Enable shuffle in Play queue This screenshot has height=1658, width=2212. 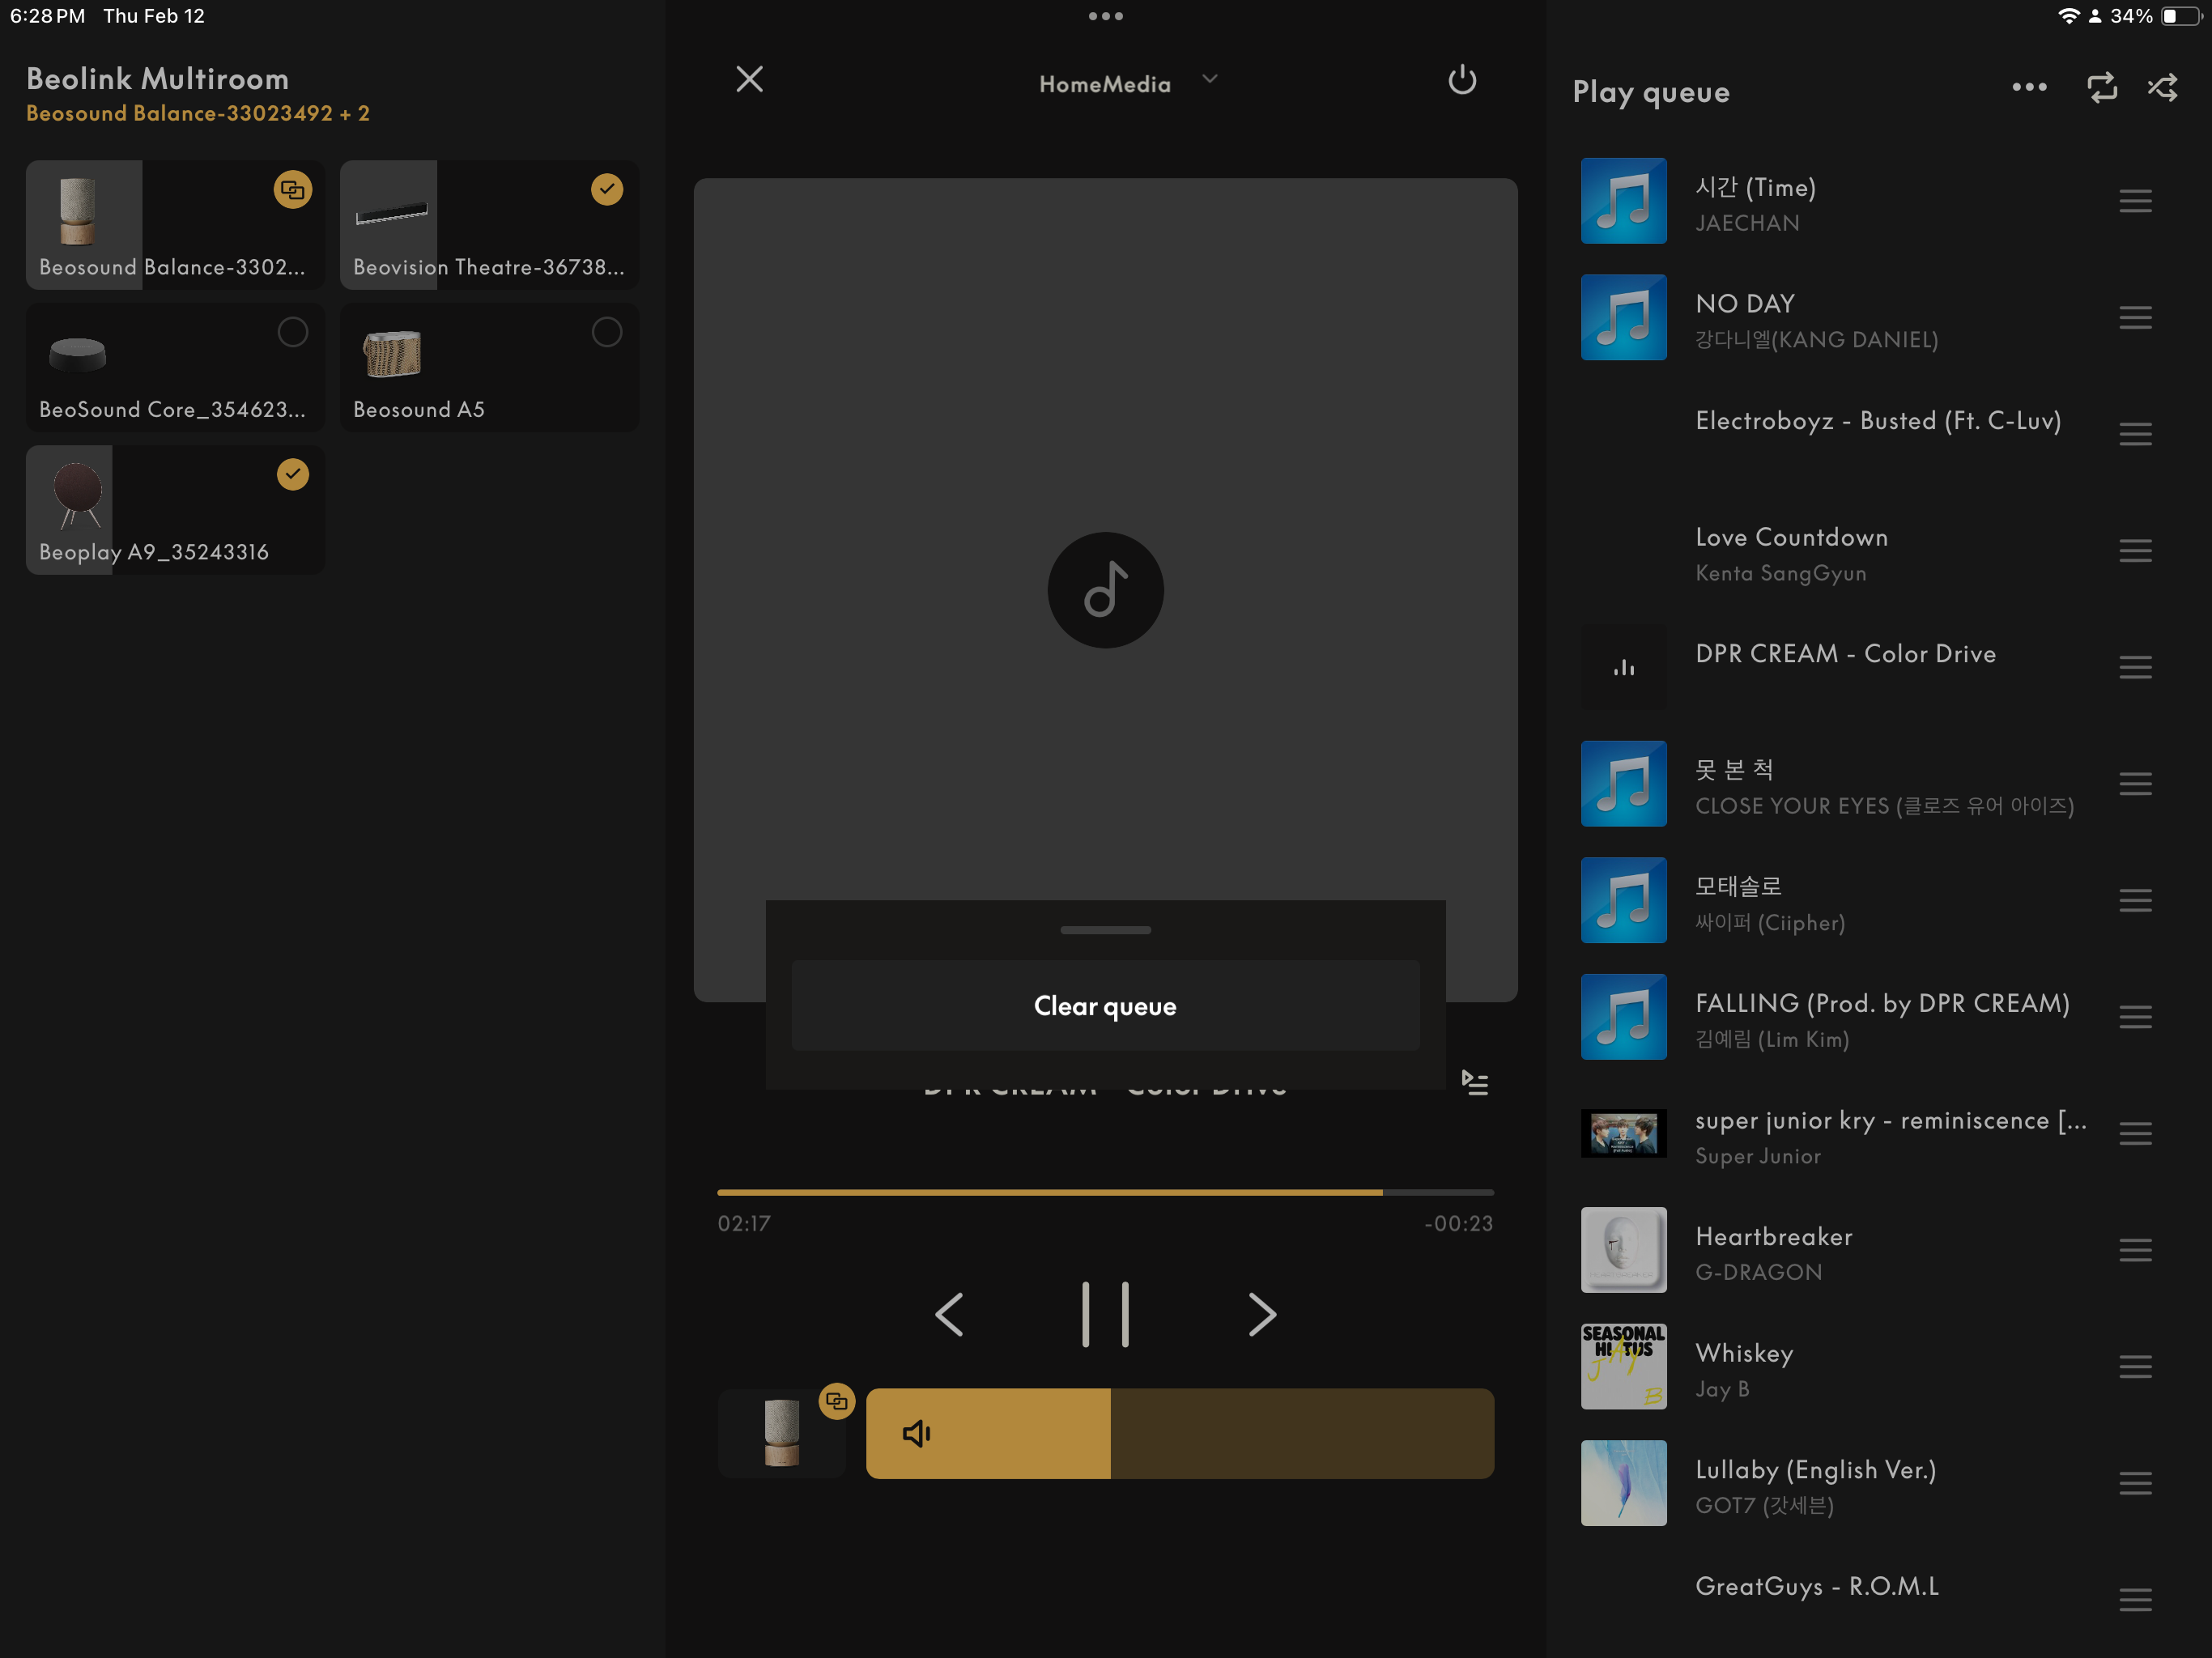[2162, 88]
